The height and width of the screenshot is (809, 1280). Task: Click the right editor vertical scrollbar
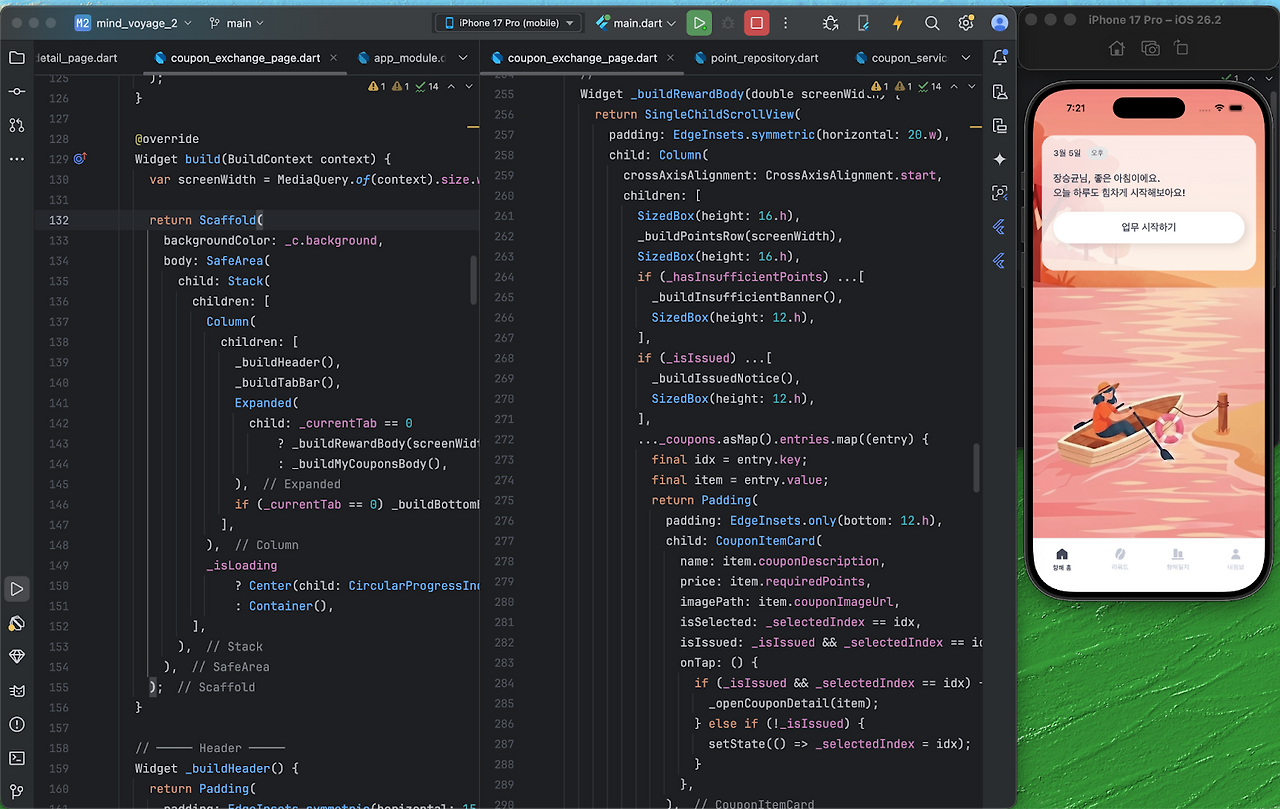977,468
